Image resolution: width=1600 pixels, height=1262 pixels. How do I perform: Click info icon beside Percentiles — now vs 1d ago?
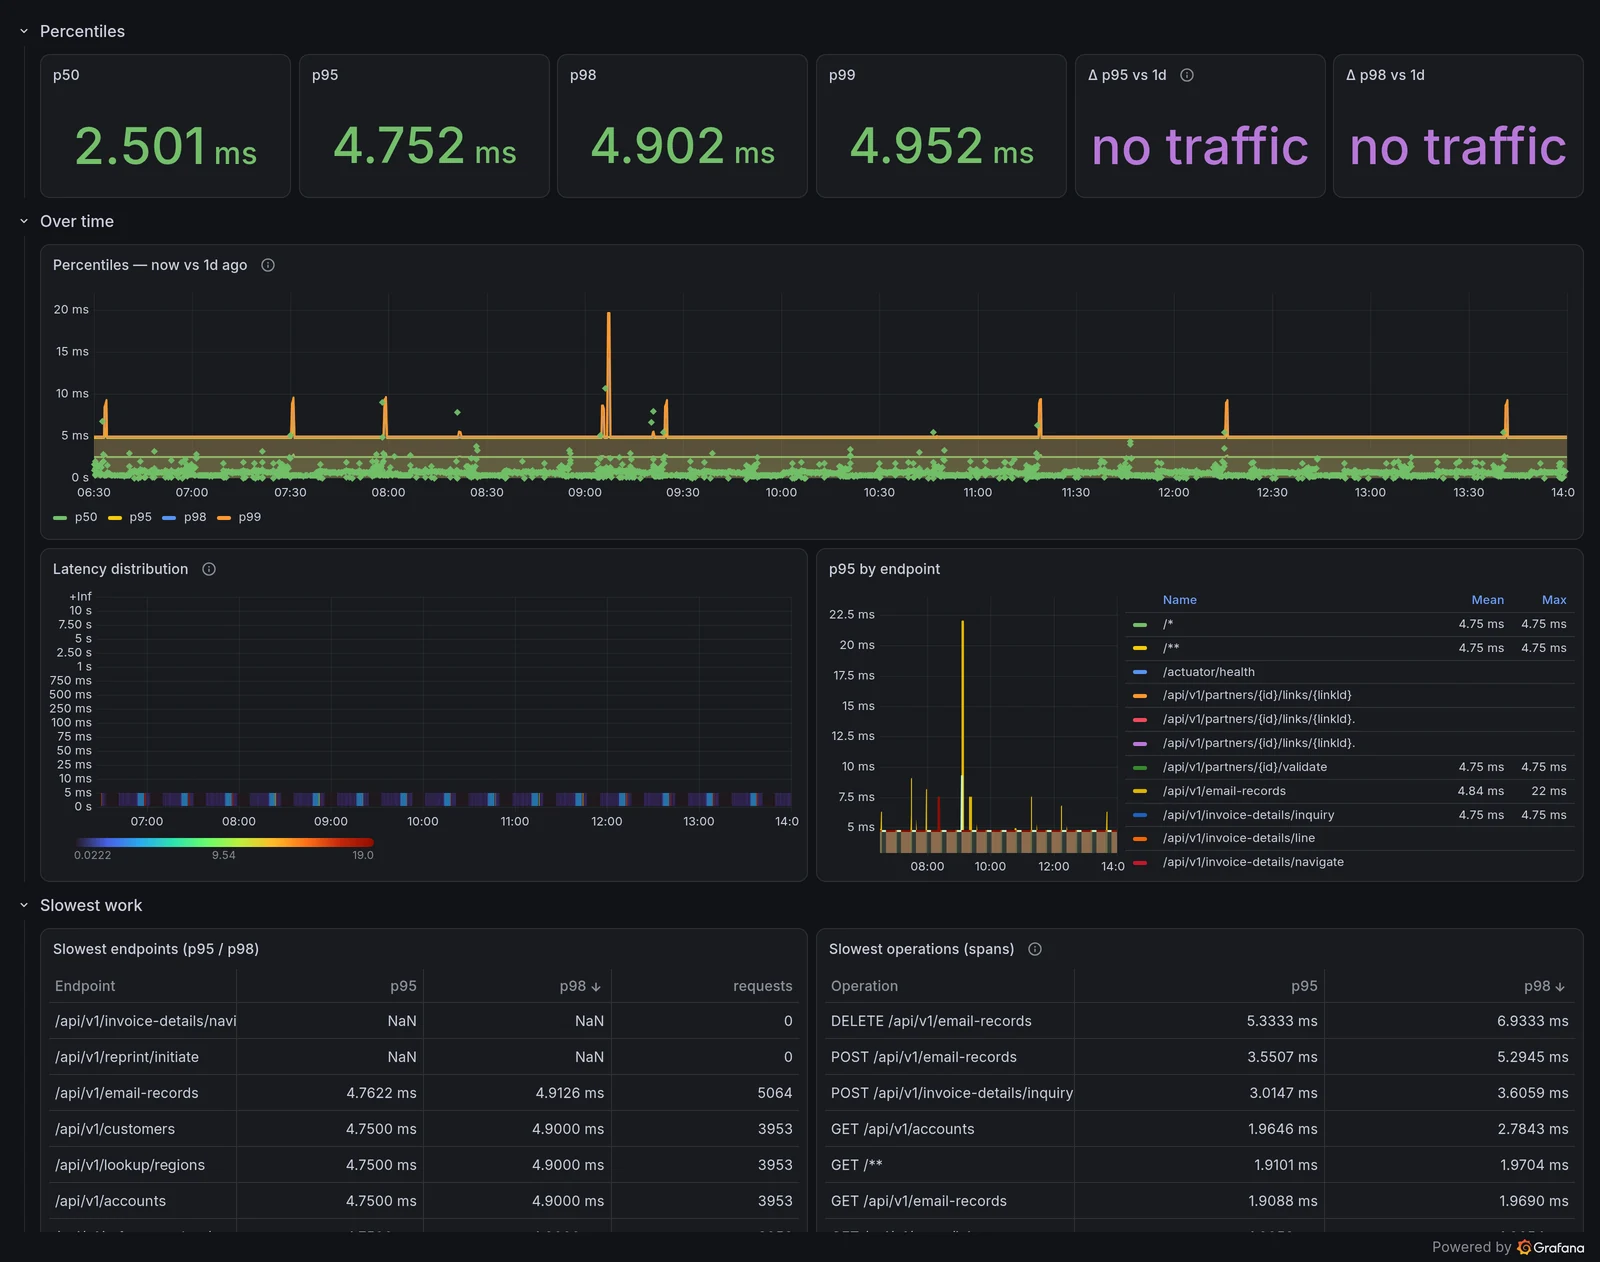click(x=268, y=265)
